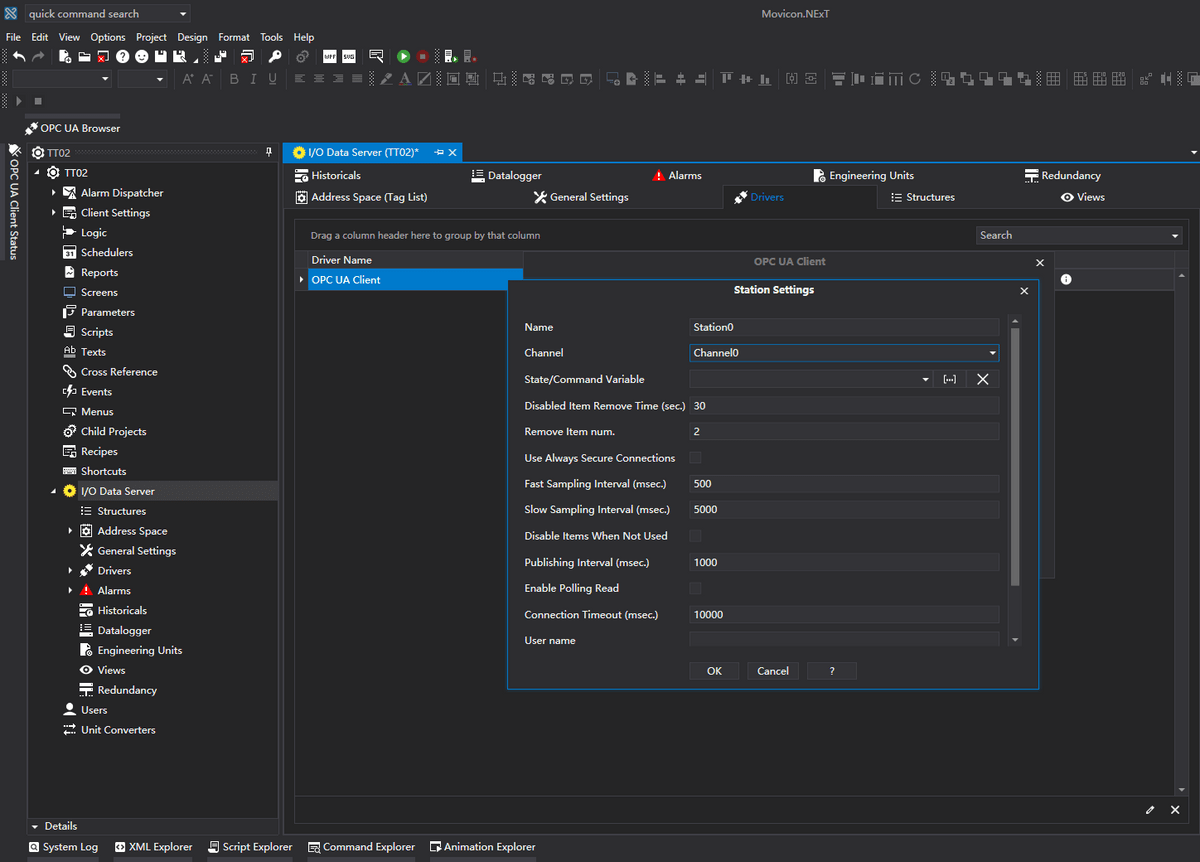The width and height of the screenshot is (1200, 862).
Task: Expand the Alarm Dispatcher tree node
Action: pyautogui.click(x=54, y=192)
